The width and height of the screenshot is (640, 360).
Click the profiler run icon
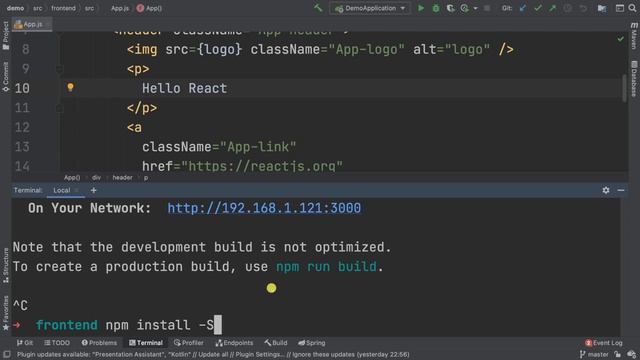click(464, 8)
